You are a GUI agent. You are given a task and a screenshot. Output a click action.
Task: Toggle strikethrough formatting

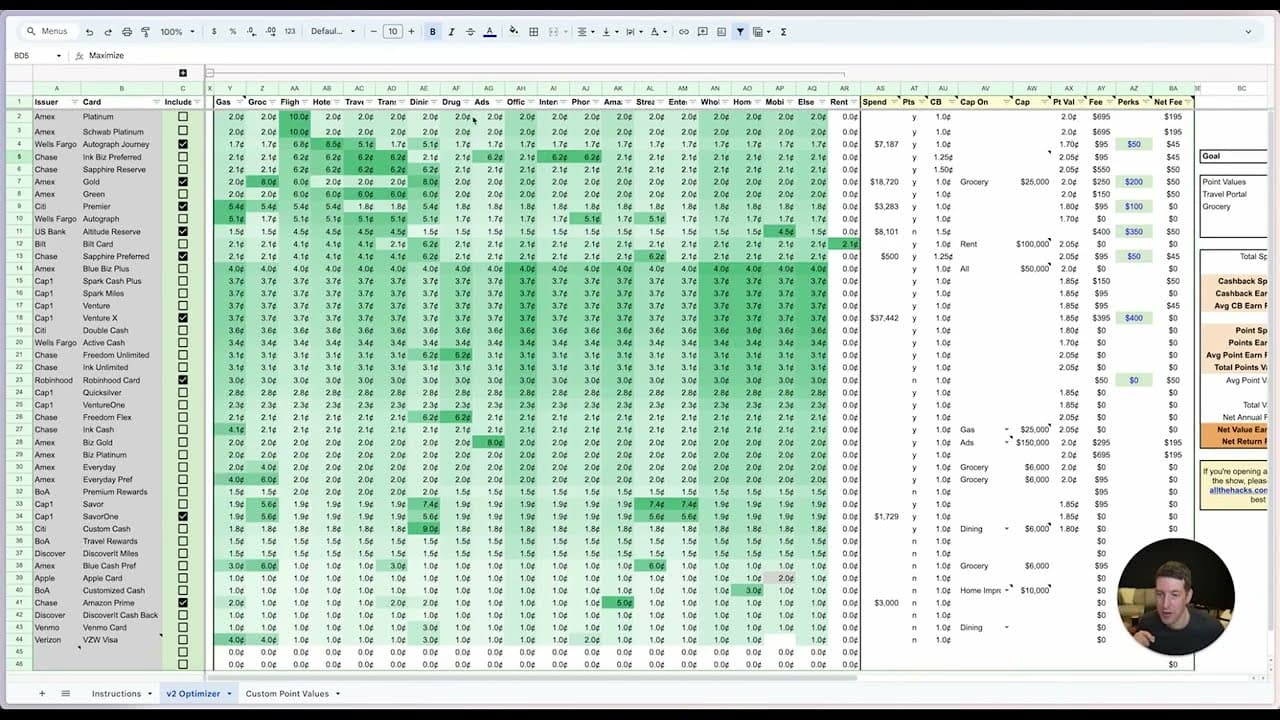[470, 32]
